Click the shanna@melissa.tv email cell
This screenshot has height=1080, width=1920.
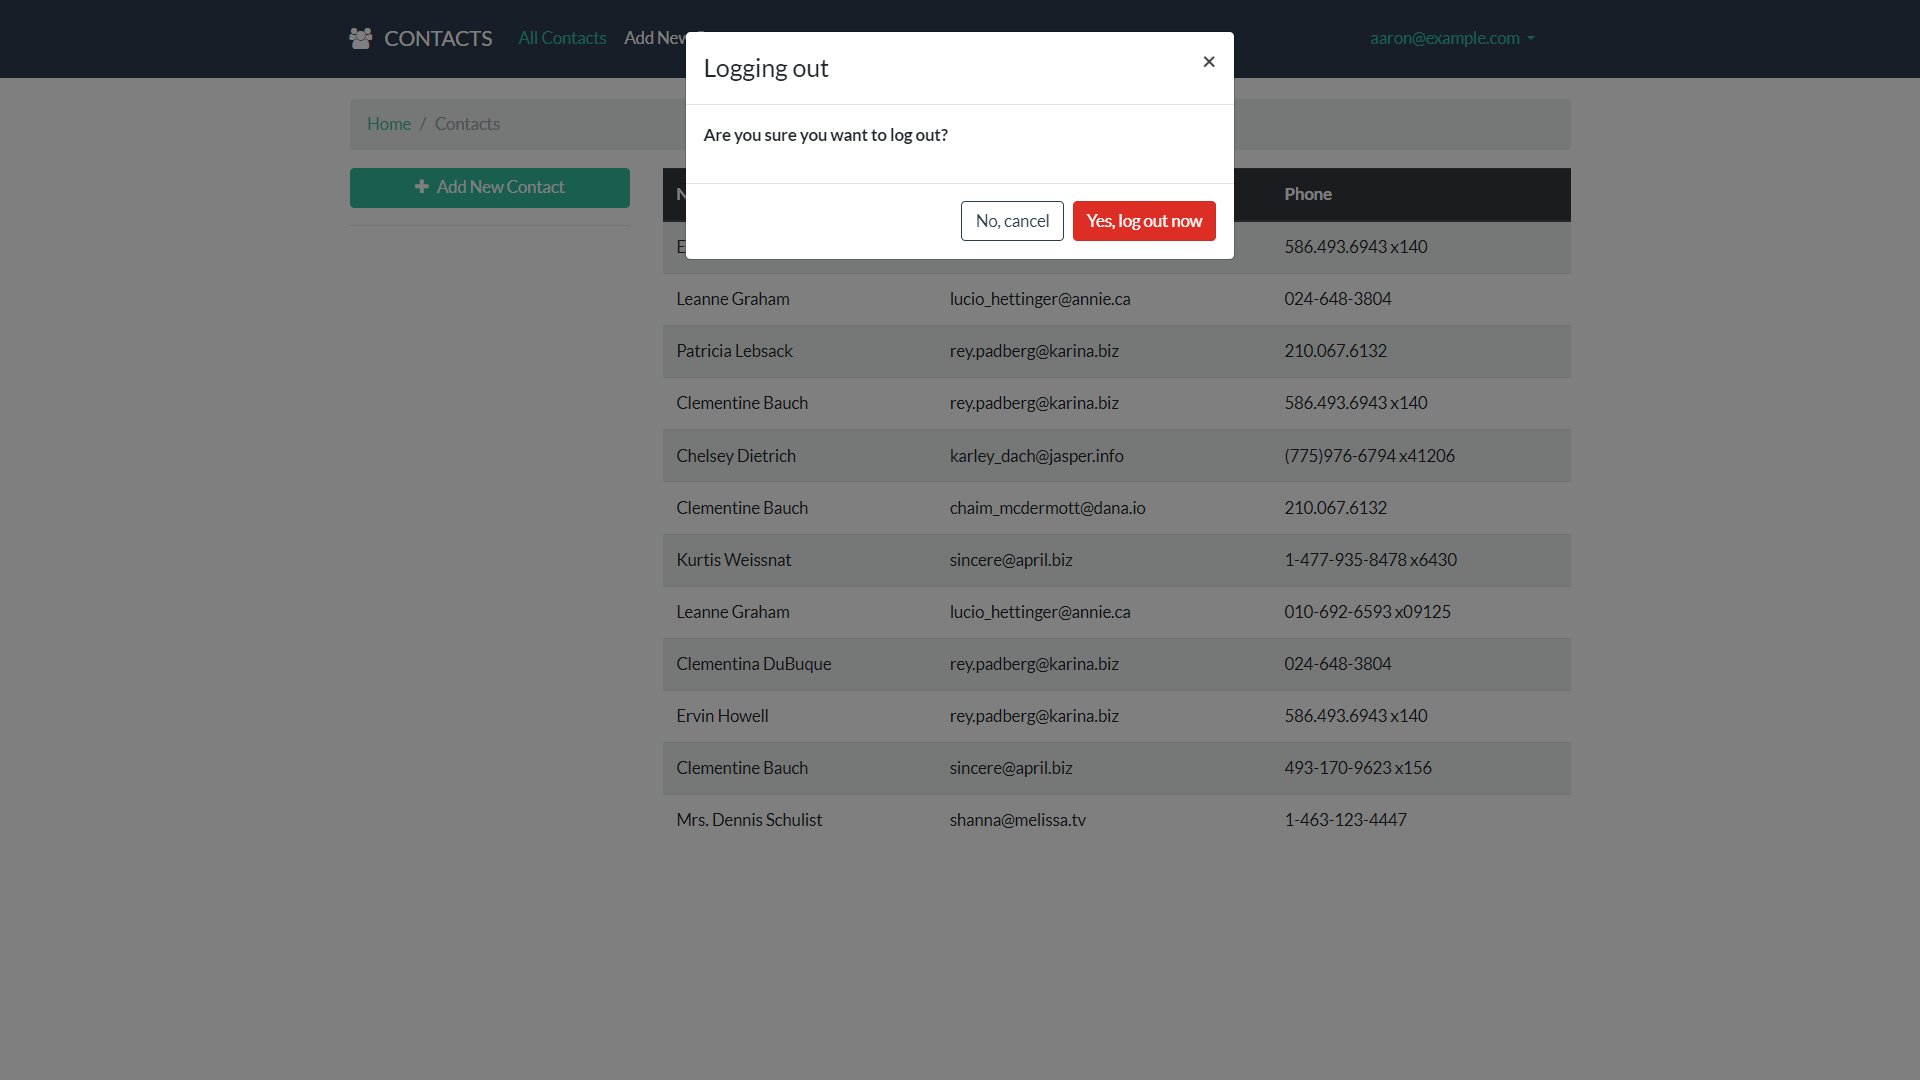coord(1017,820)
